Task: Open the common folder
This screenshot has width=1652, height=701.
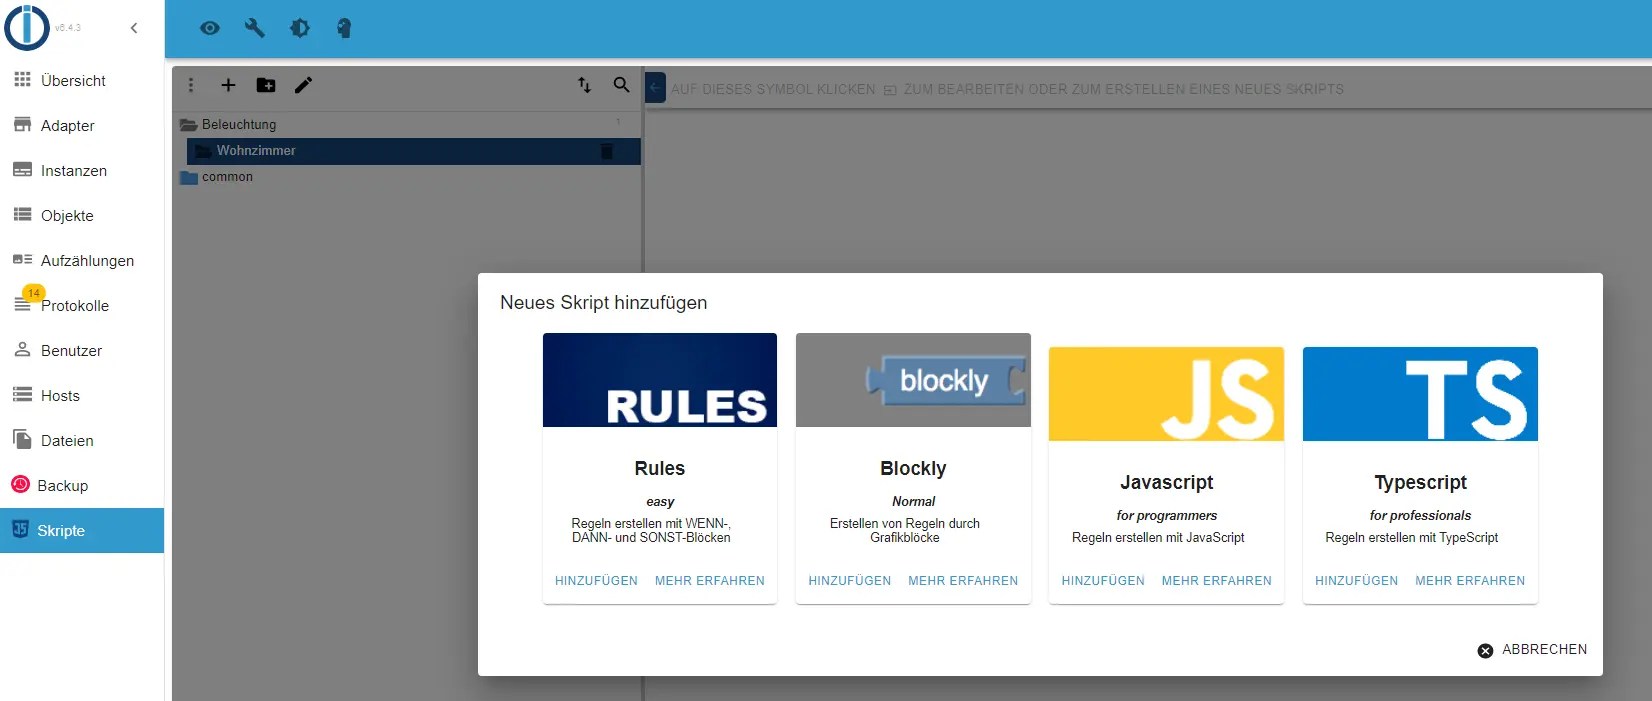Action: click(407, 177)
